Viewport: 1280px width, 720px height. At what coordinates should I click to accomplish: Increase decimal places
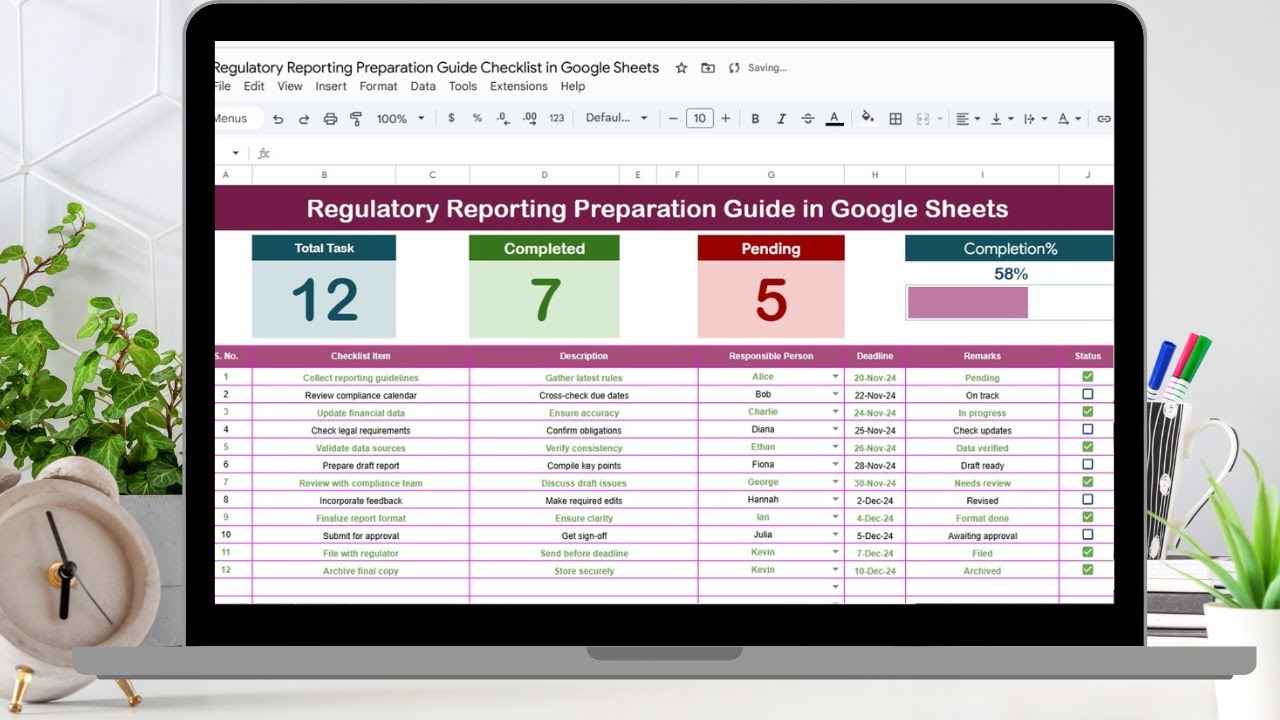529,118
